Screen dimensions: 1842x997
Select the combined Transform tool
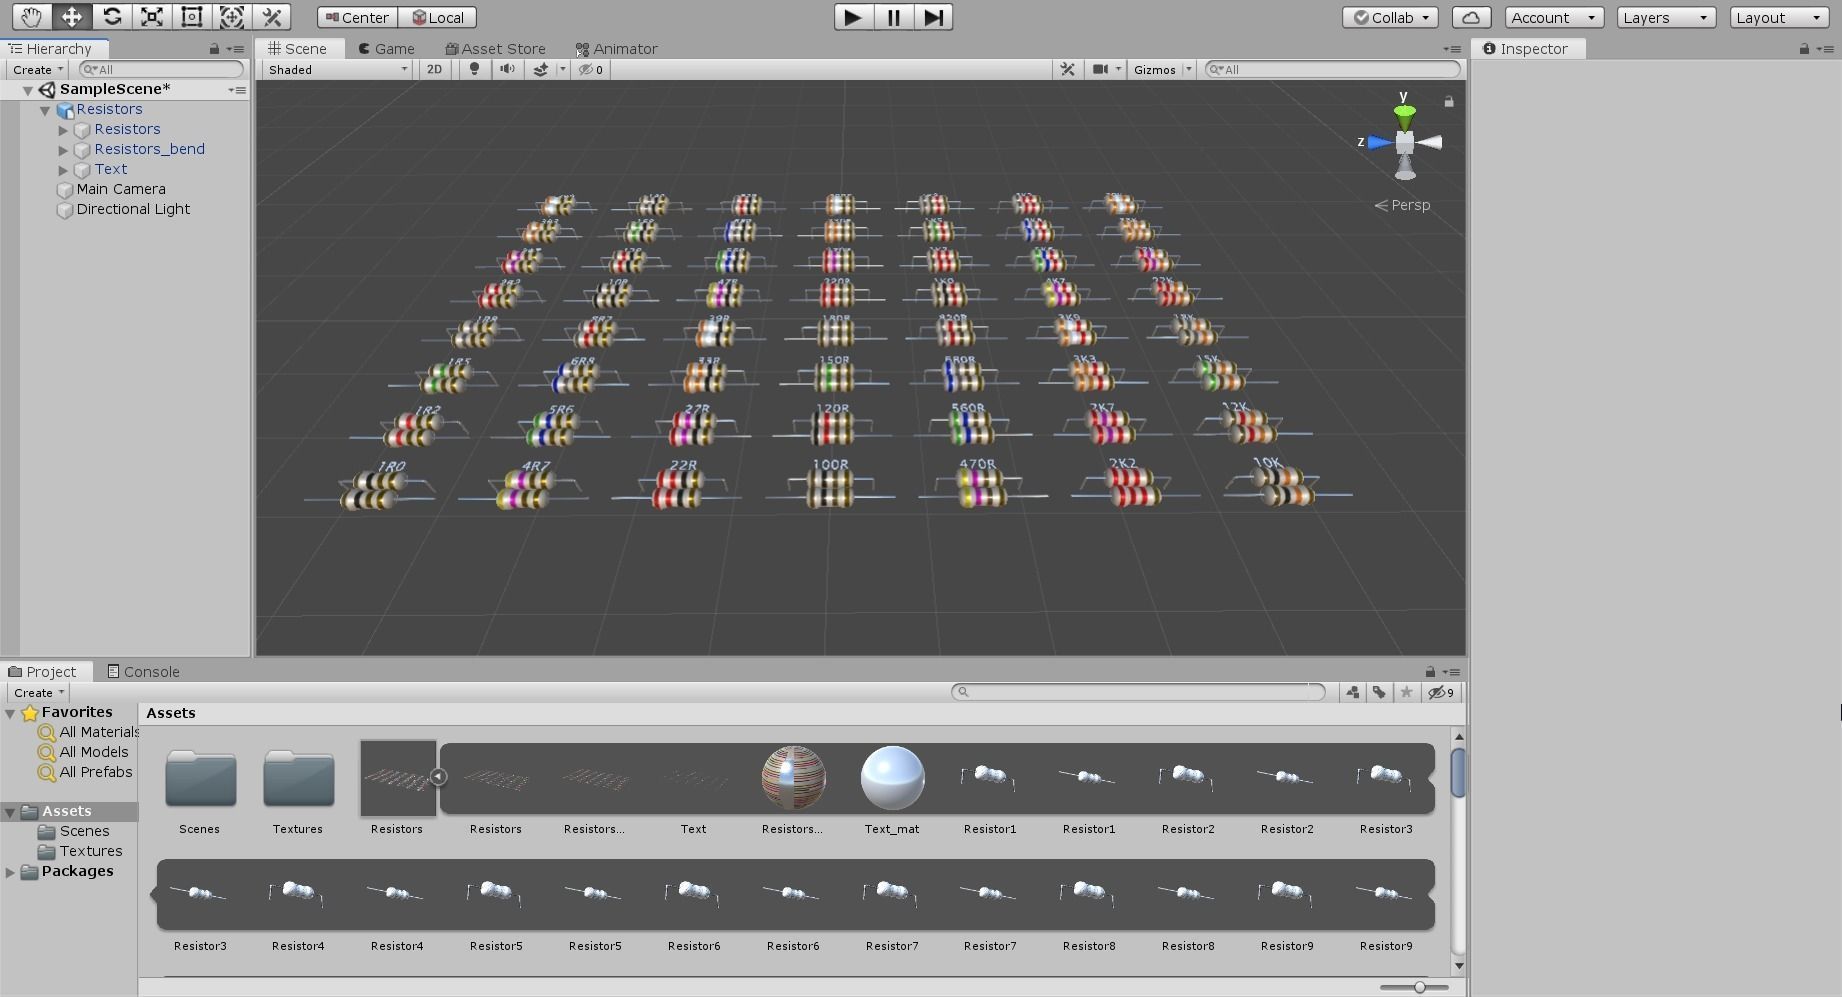point(232,17)
